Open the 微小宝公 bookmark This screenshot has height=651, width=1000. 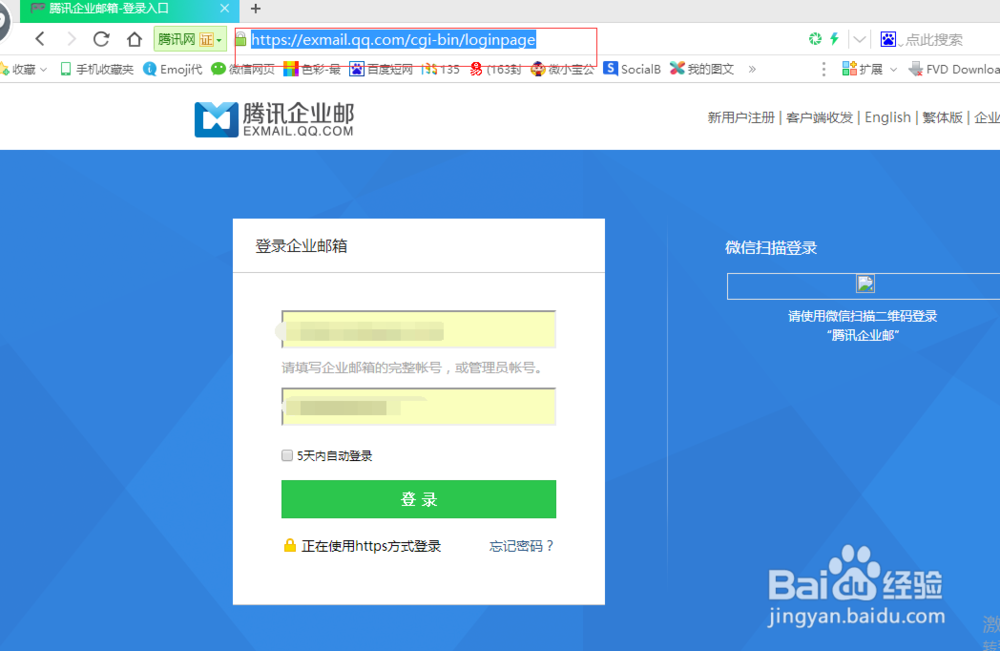[562, 69]
